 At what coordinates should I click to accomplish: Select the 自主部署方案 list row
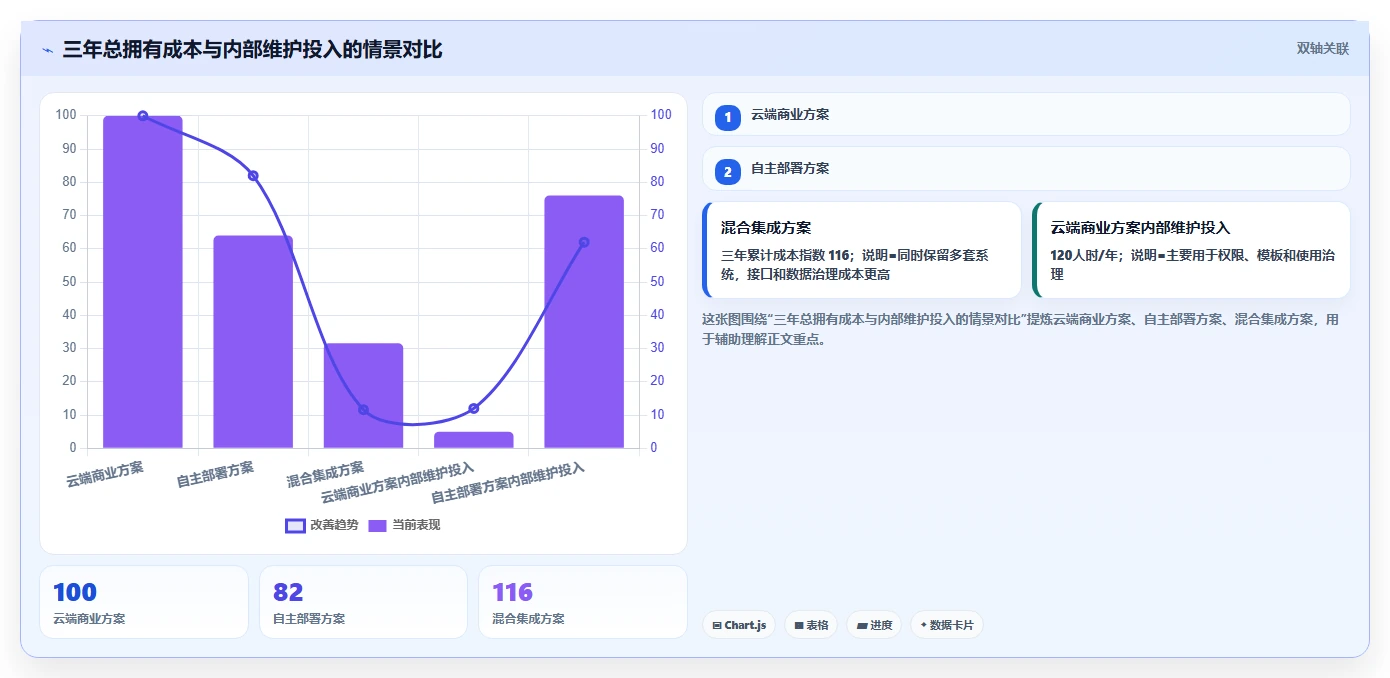[1026, 168]
